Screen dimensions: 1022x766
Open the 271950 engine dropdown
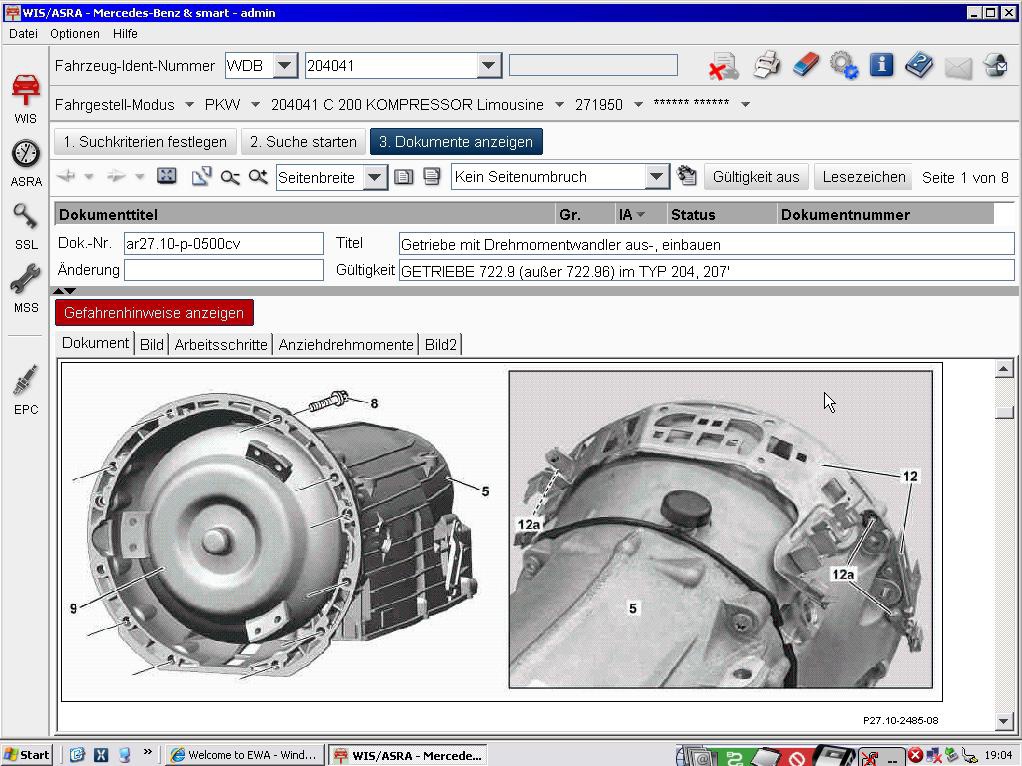(639, 104)
